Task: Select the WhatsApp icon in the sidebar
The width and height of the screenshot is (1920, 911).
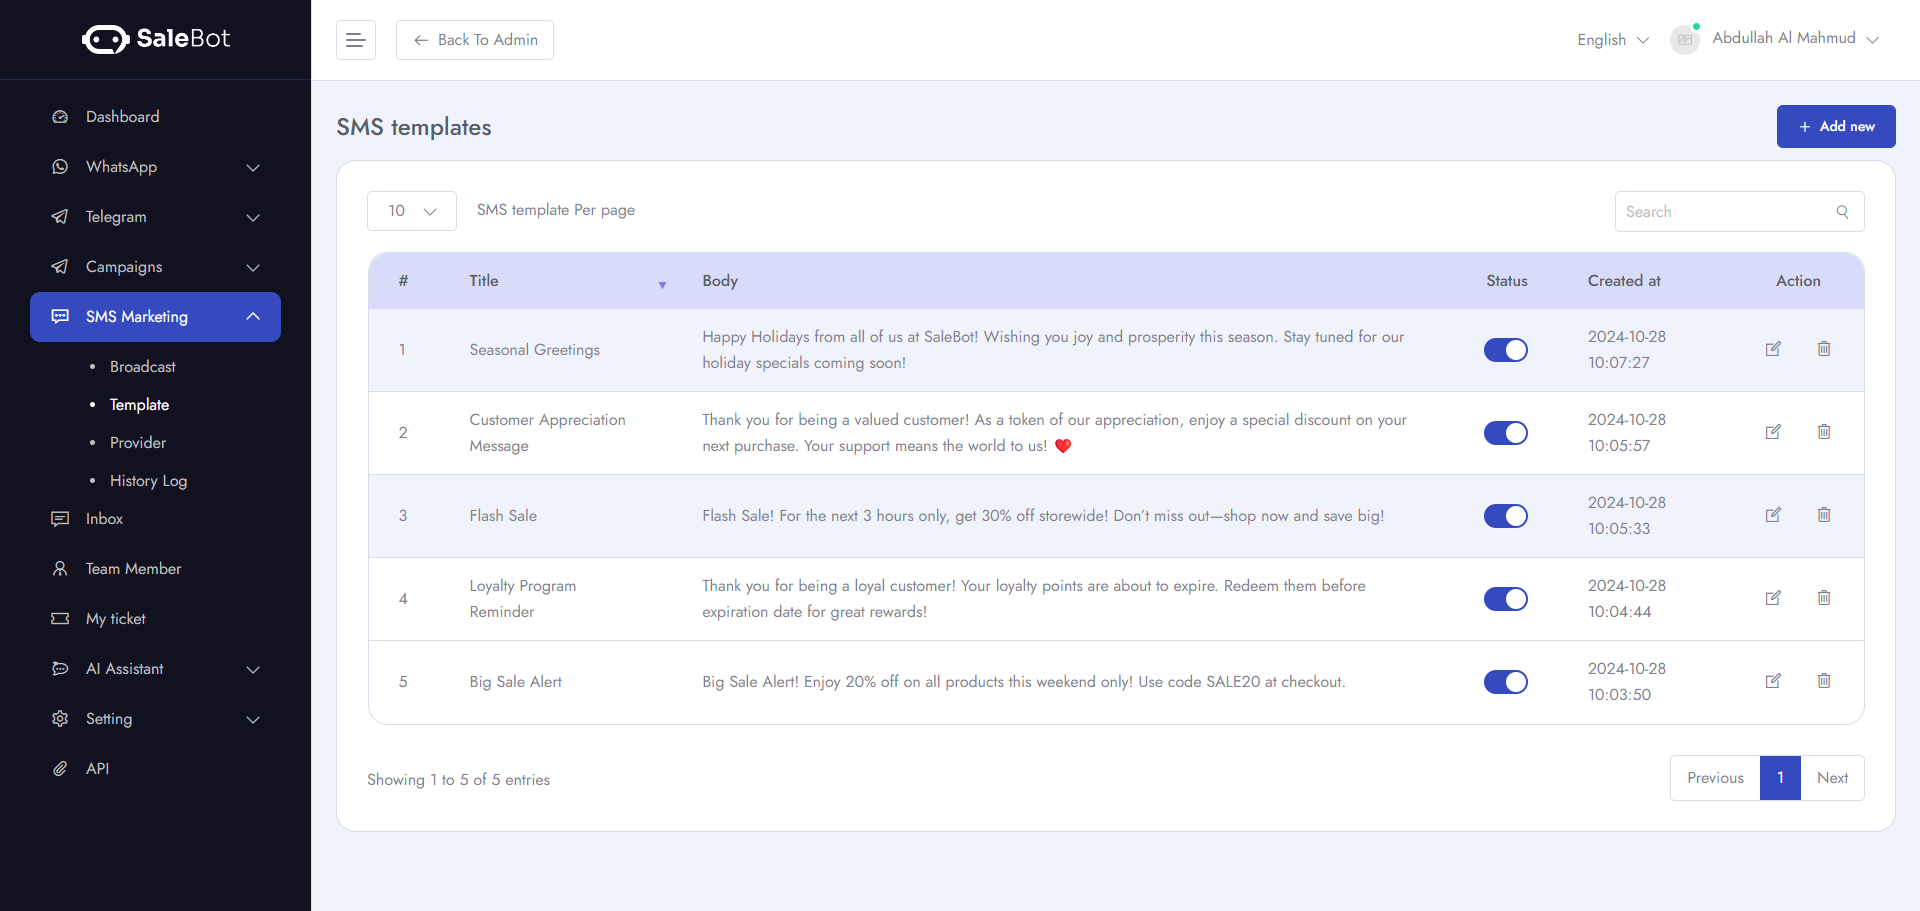Action: [x=60, y=166]
